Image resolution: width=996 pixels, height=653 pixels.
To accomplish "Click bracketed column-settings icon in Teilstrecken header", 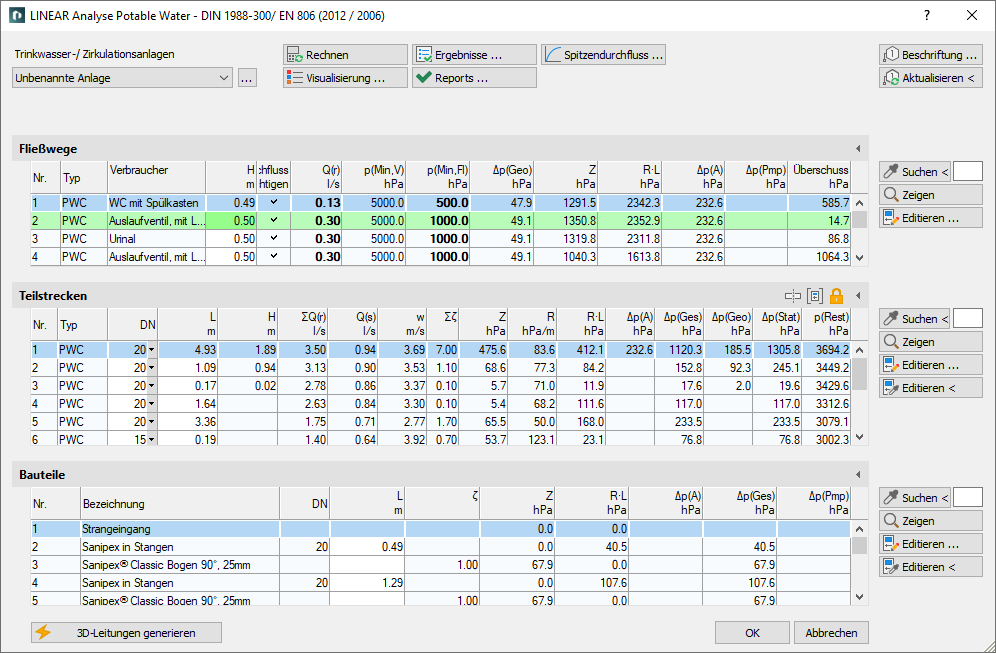I will coord(814,295).
